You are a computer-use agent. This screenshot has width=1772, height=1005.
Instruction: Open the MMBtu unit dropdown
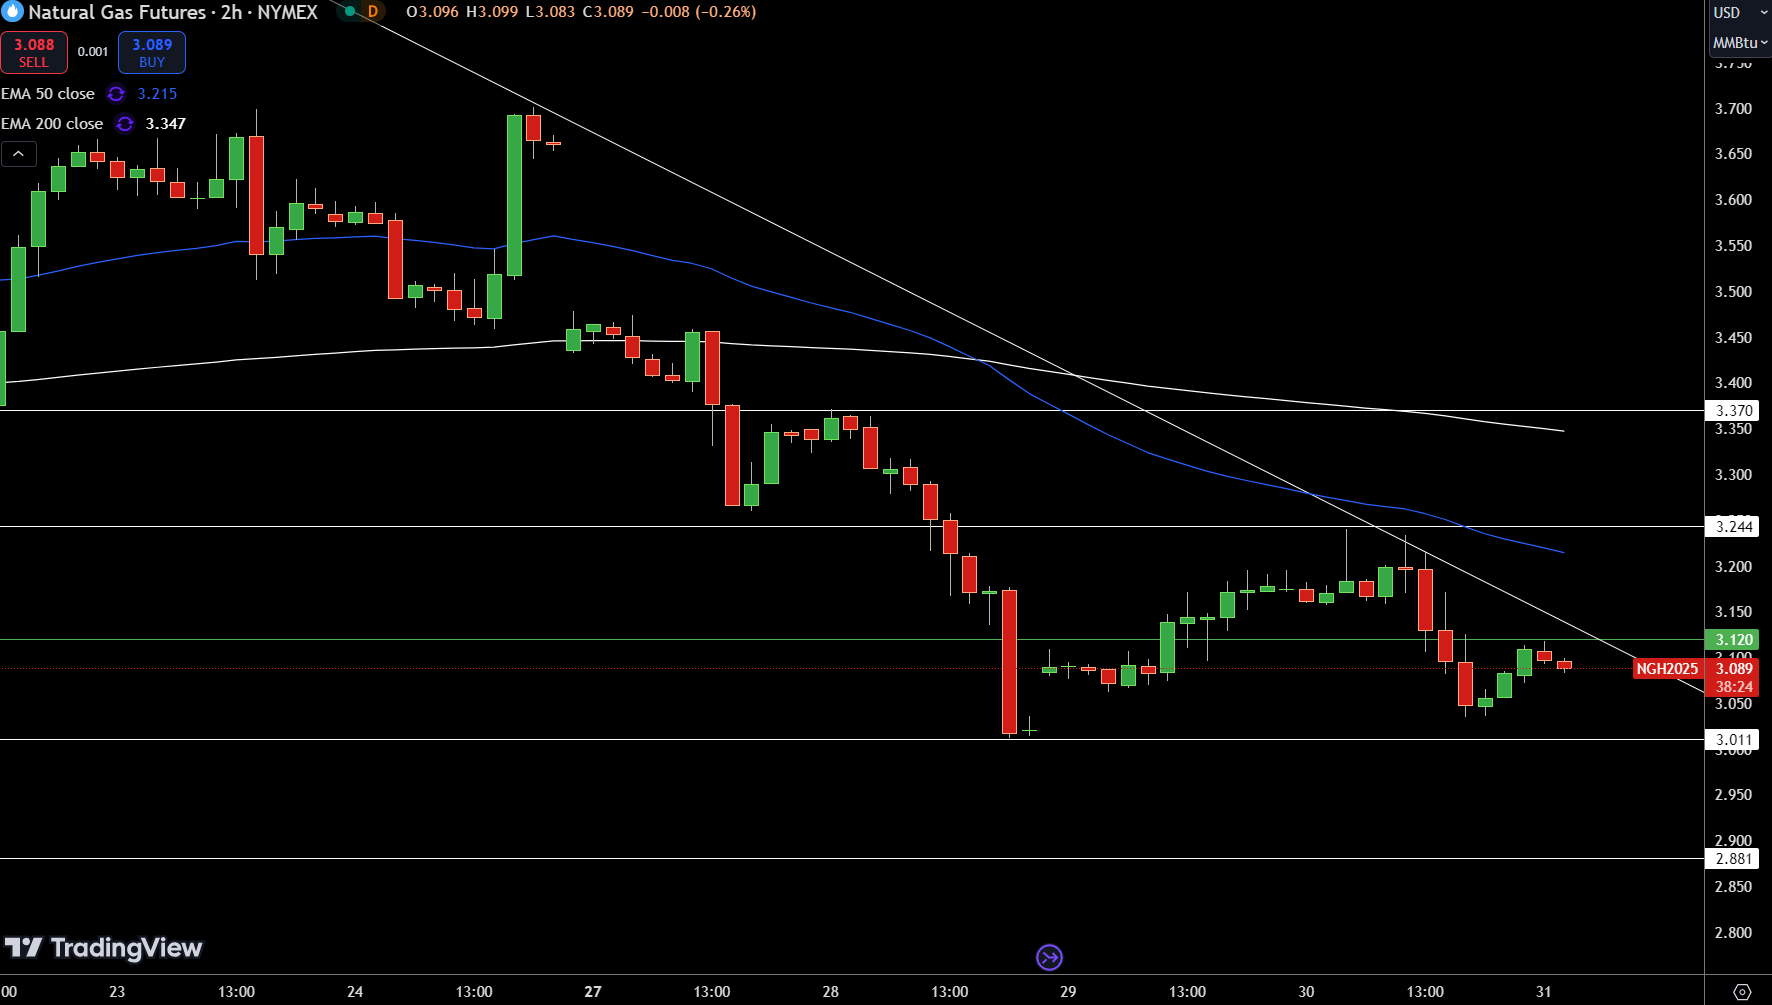pyautogui.click(x=1740, y=43)
